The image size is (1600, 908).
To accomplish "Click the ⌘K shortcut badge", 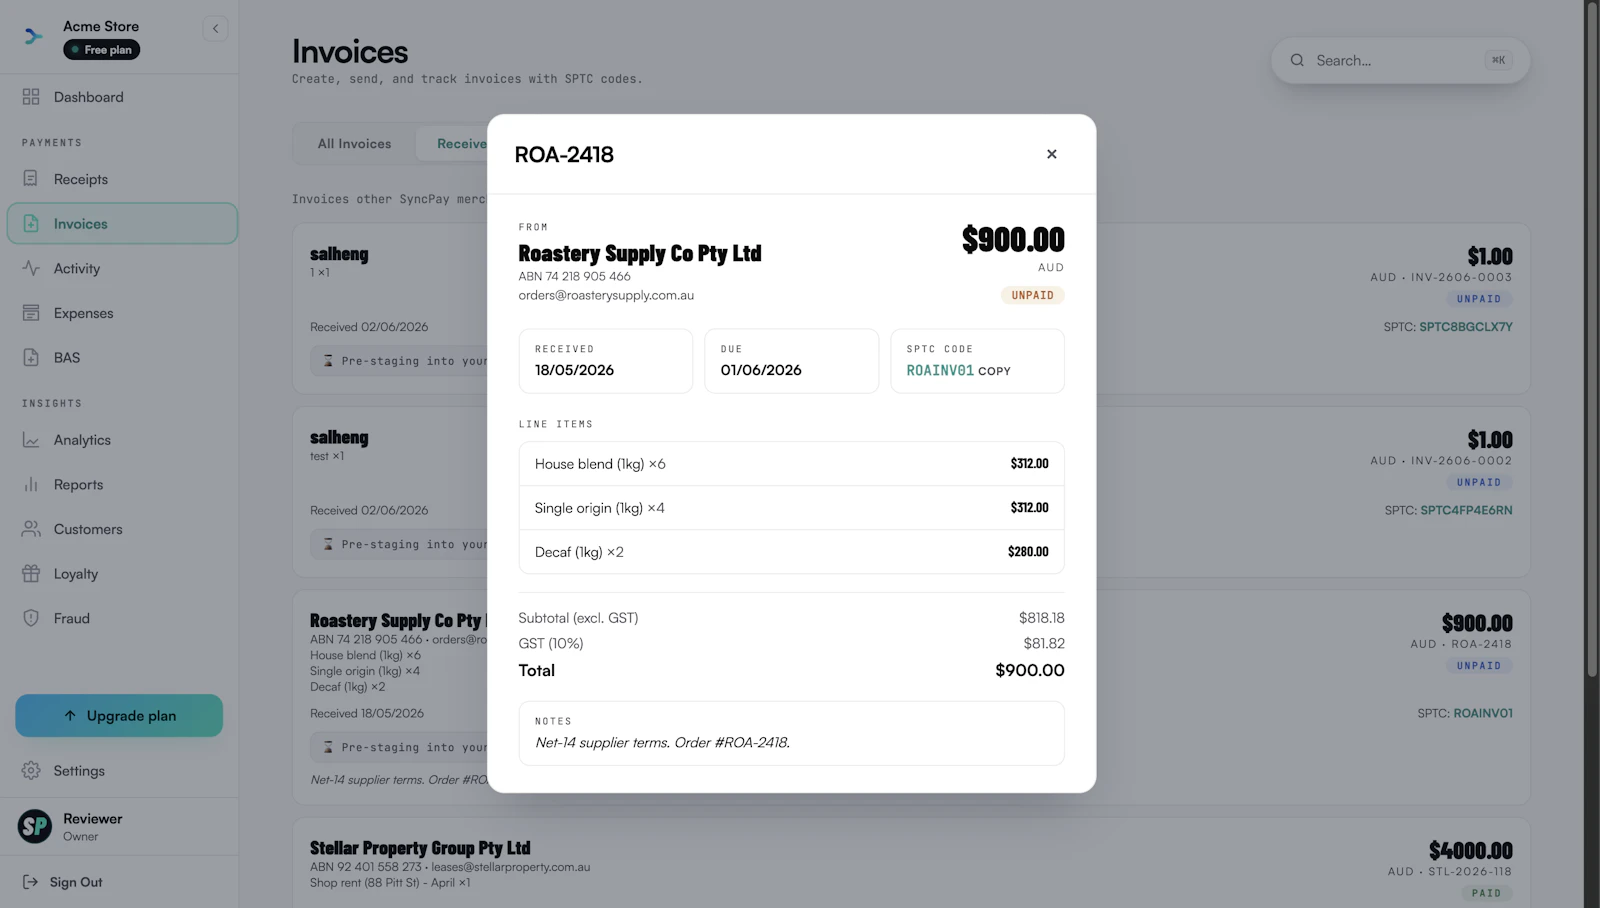I will pos(1498,60).
